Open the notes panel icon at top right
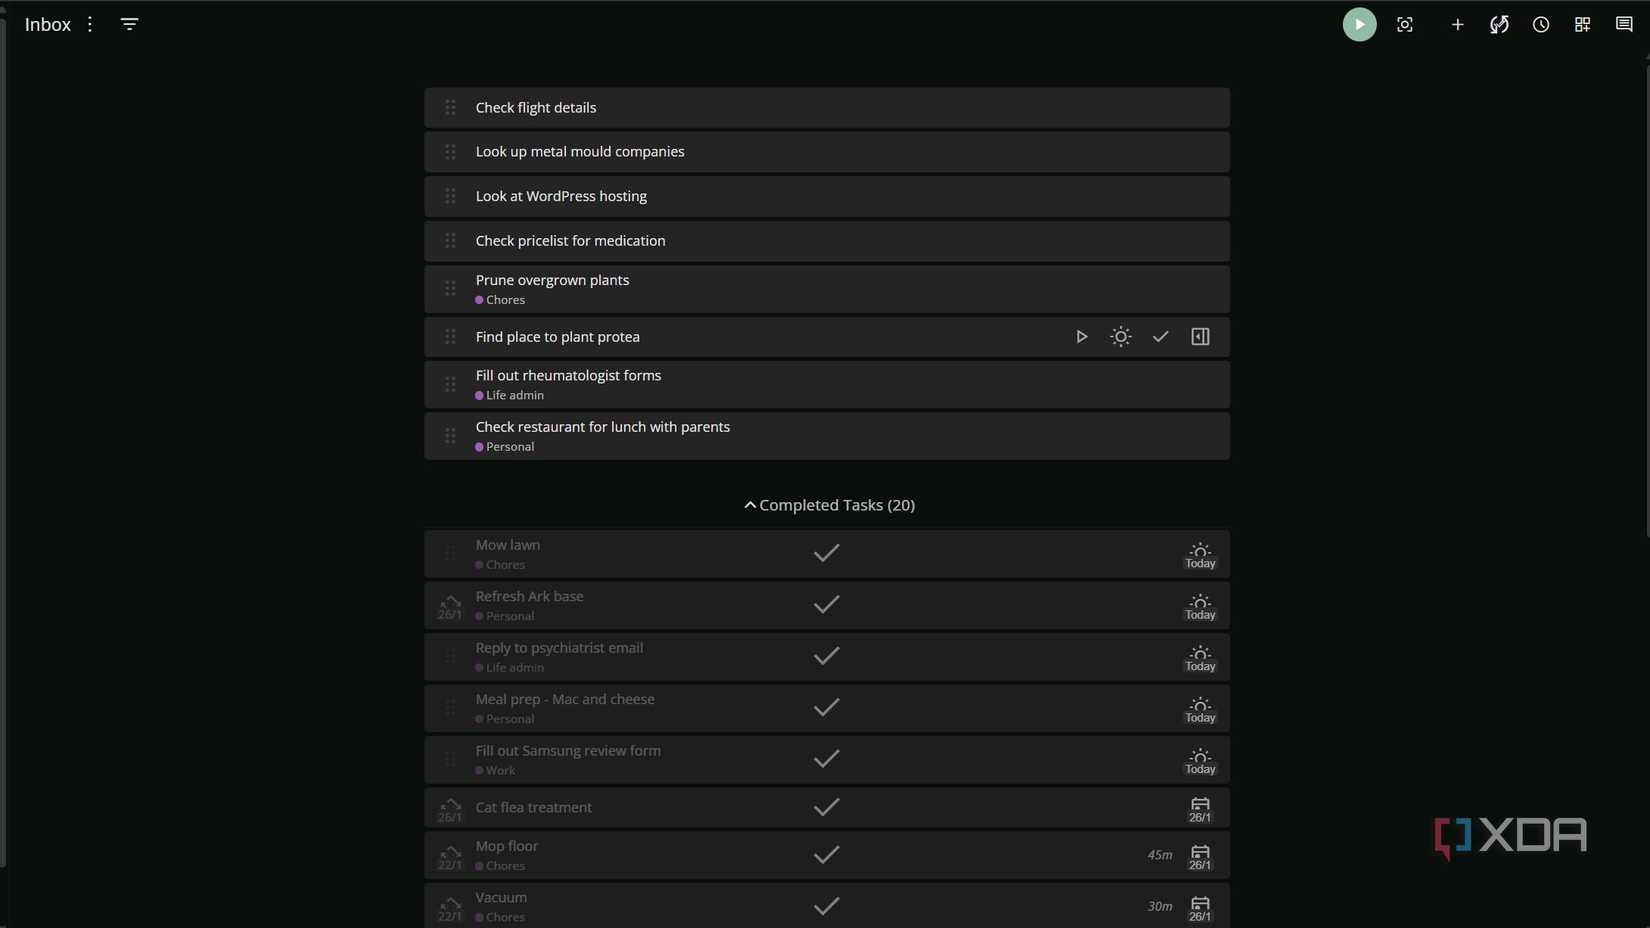The width and height of the screenshot is (1650, 928). (x=1624, y=25)
